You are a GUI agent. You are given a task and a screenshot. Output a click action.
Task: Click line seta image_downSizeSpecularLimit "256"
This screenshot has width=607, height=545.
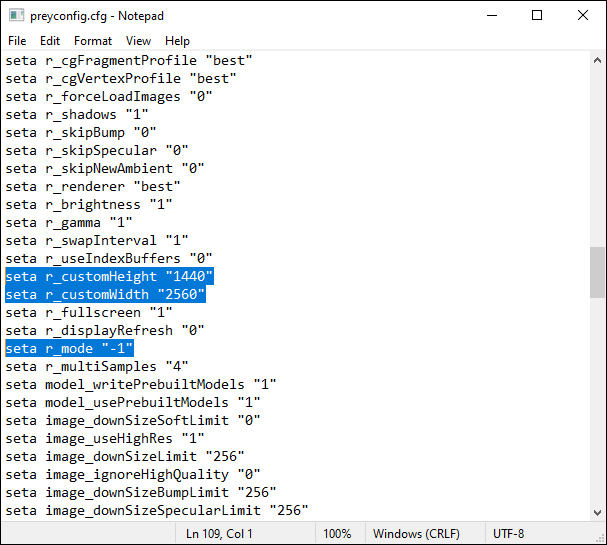157,511
